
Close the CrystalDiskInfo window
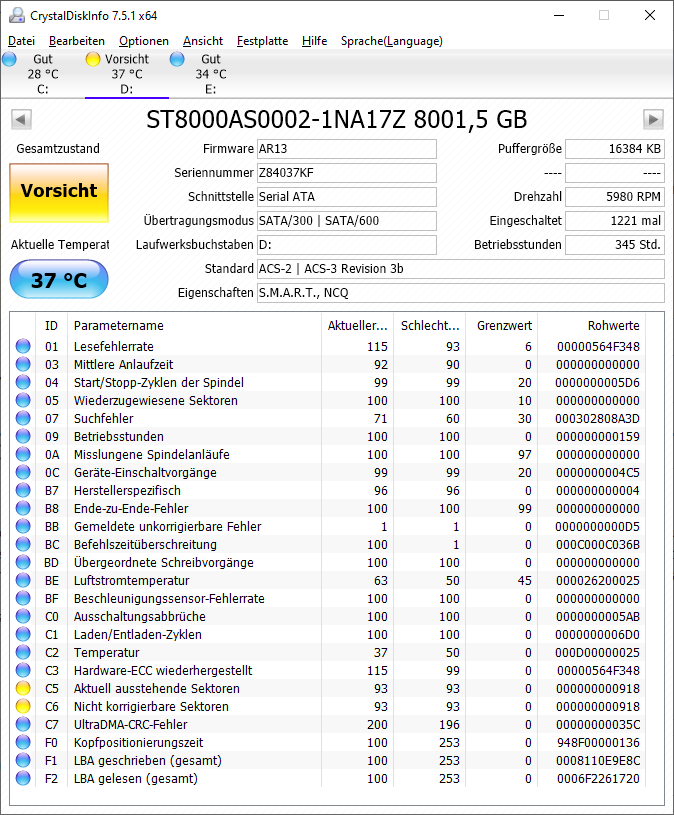click(650, 16)
